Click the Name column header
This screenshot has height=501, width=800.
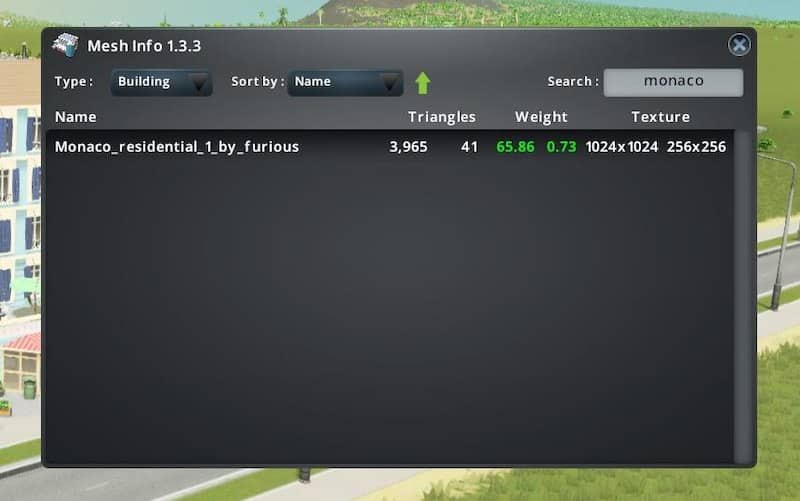76,117
